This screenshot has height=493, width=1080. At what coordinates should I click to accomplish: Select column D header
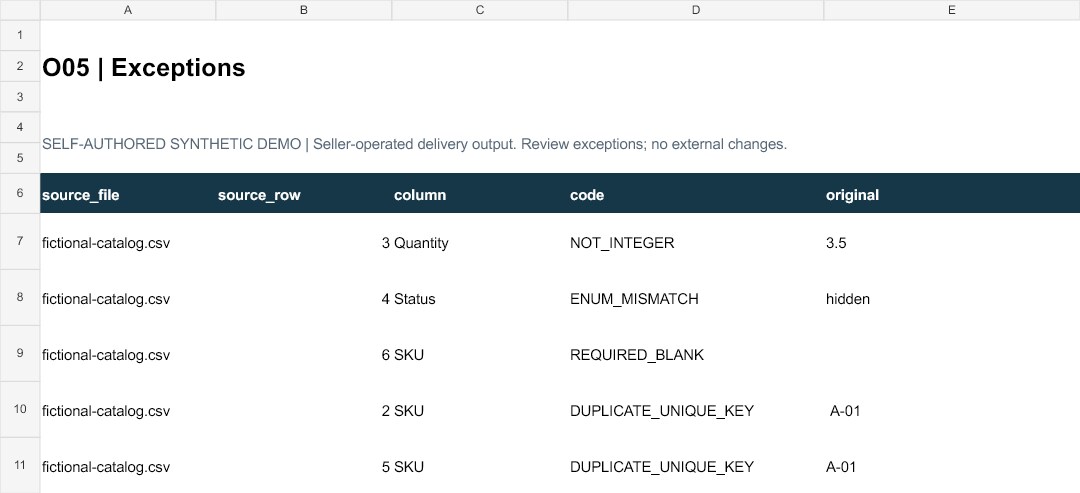tap(696, 10)
